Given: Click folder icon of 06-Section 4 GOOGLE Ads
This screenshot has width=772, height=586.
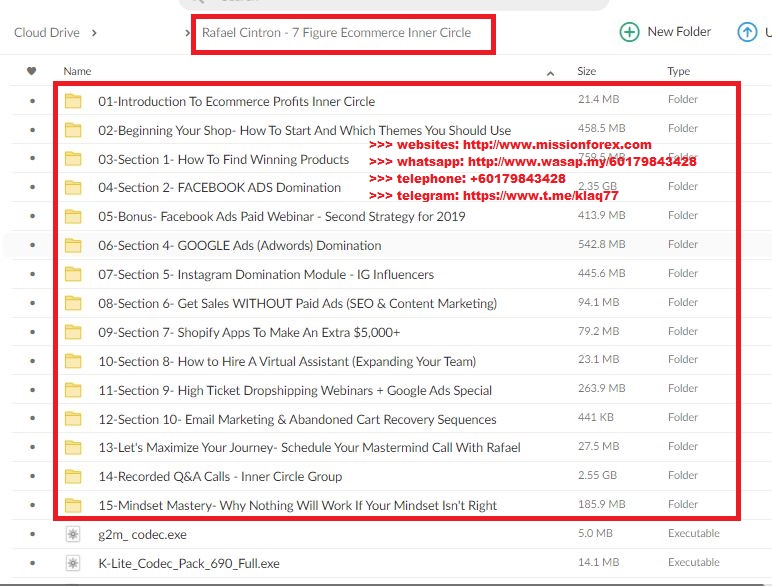Looking at the screenshot, I should click(x=73, y=245).
